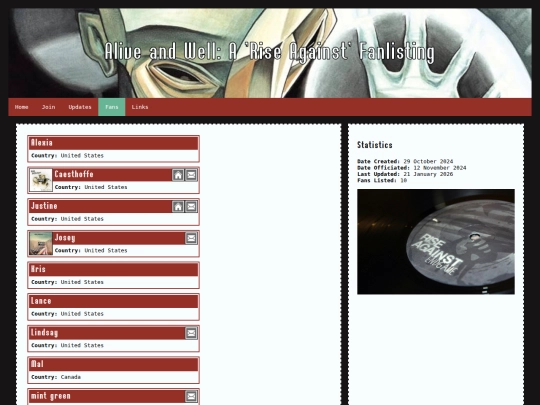Click the Statistics heading
The width and height of the screenshot is (540, 405).
(x=375, y=145)
